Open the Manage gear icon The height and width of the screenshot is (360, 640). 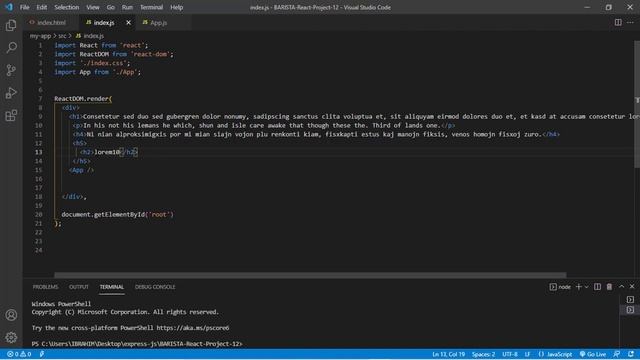[11, 337]
